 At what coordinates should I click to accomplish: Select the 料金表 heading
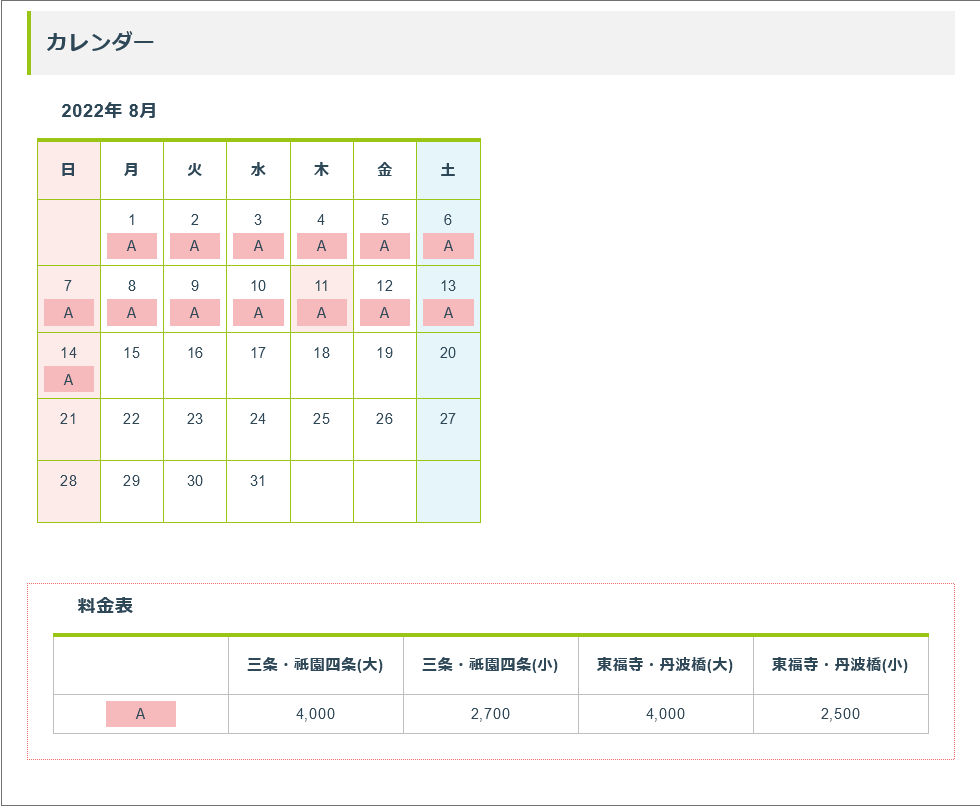[105, 605]
